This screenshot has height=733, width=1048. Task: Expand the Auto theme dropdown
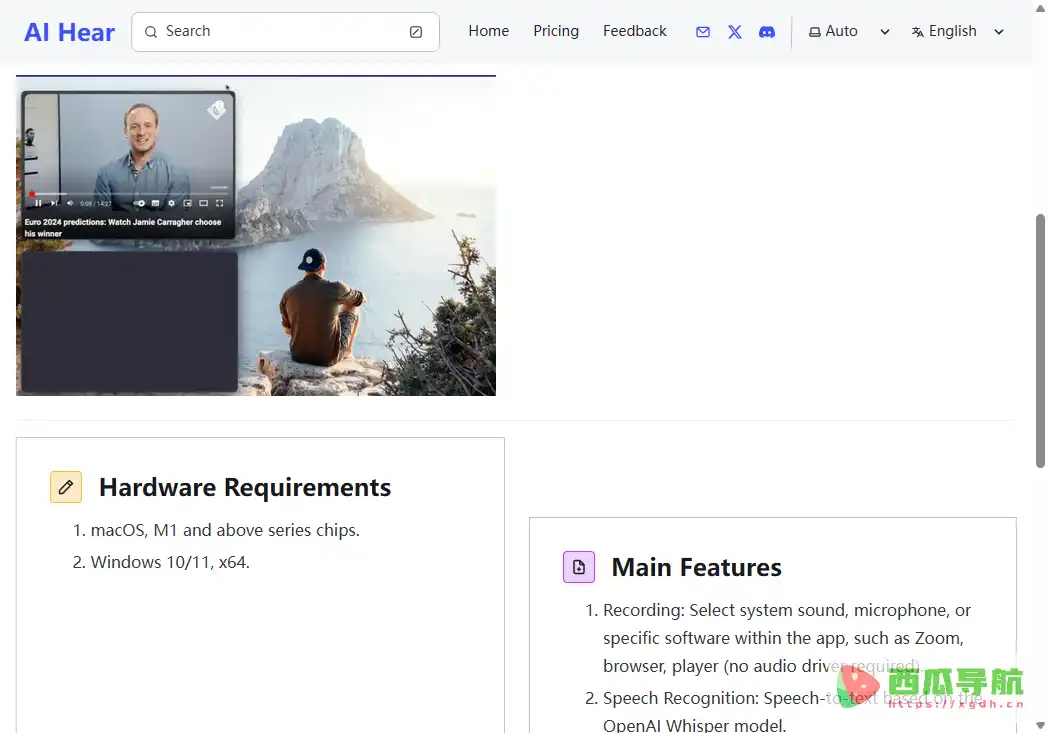pyautogui.click(x=849, y=31)
